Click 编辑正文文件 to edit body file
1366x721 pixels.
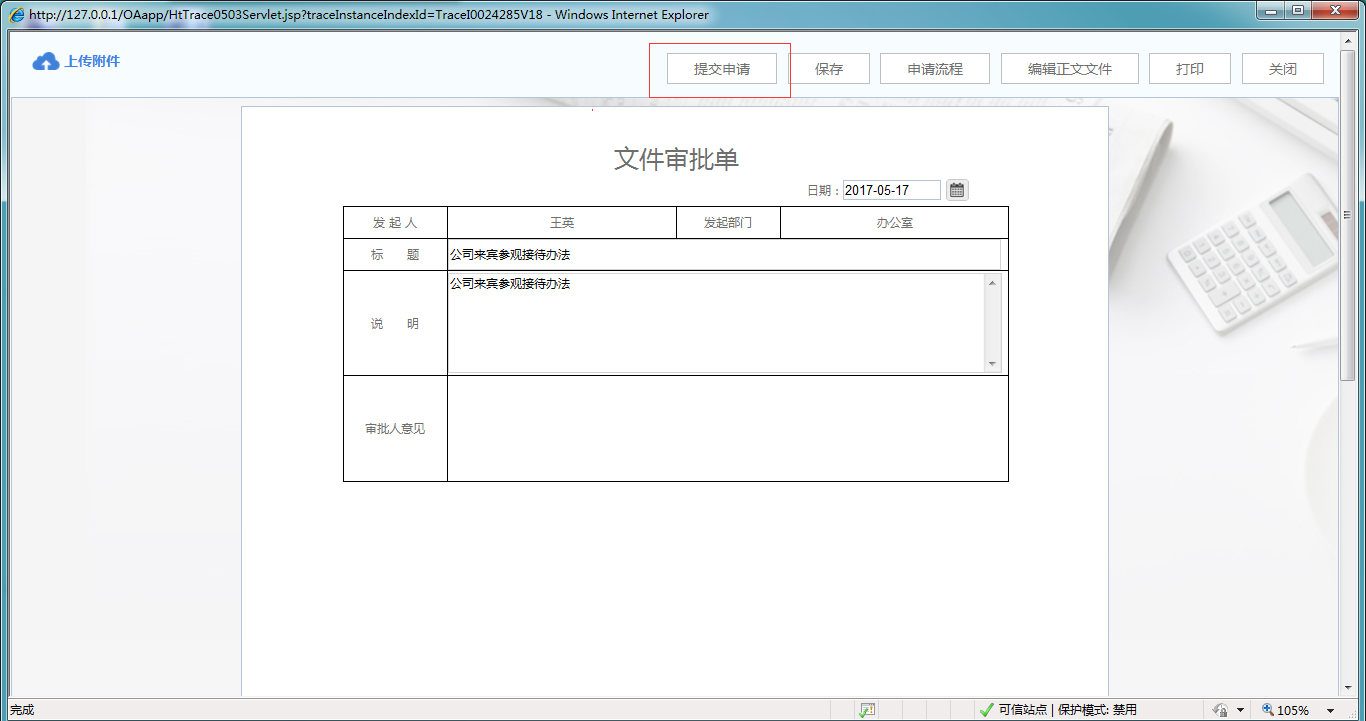point(1070,69)
